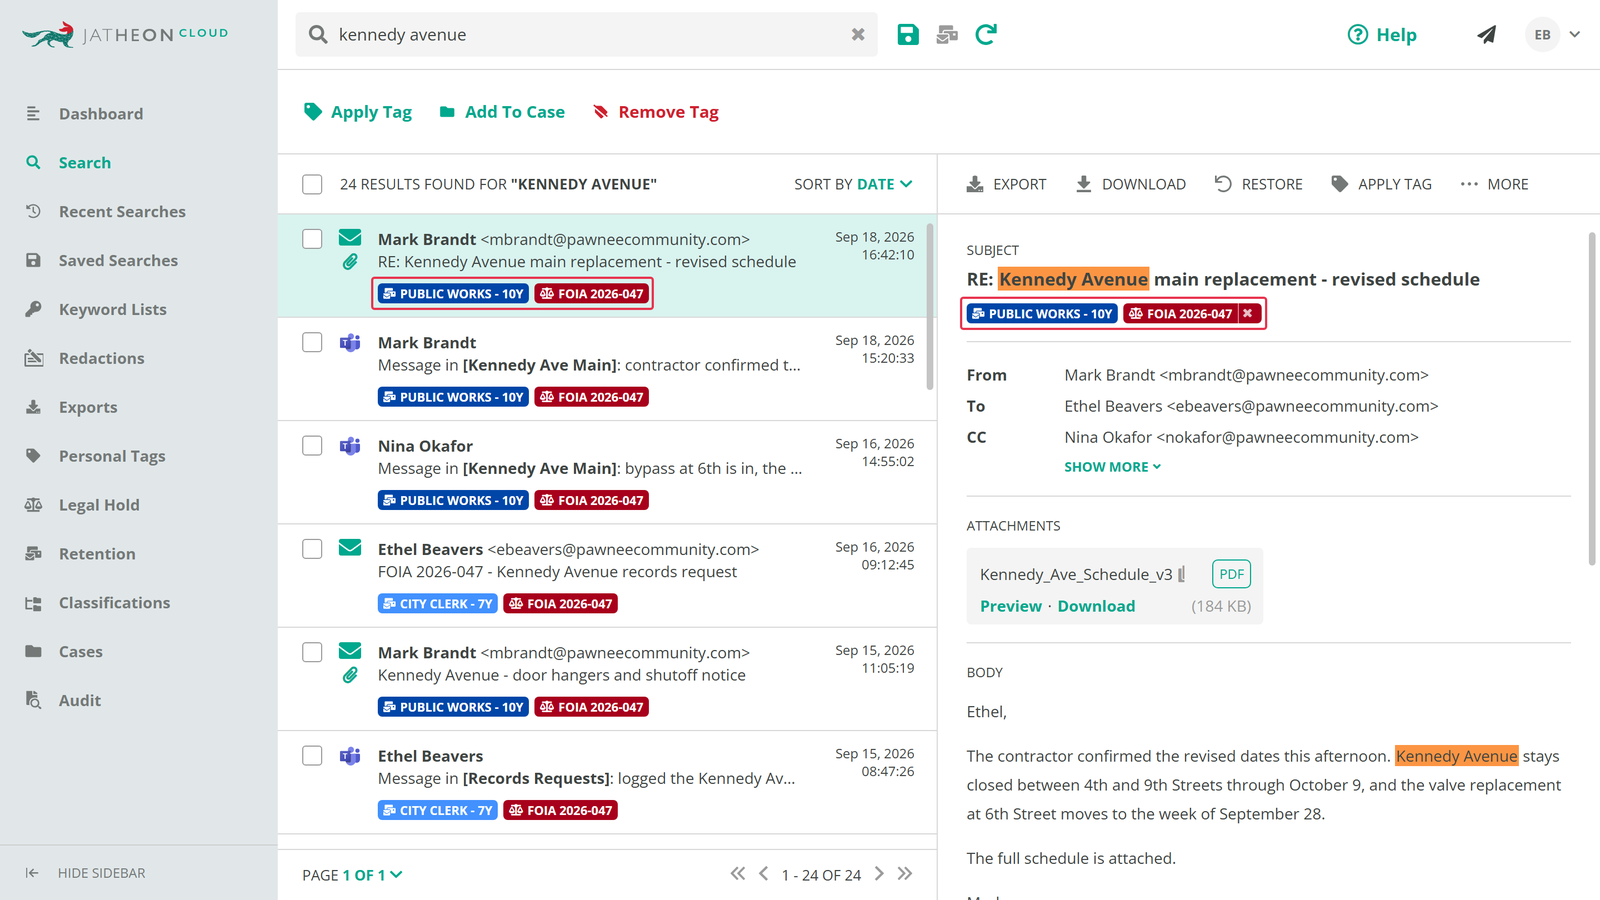Check Nina Okafor's bypass message result
This screenshot has width=1600, height=900.
pos(313,446)
